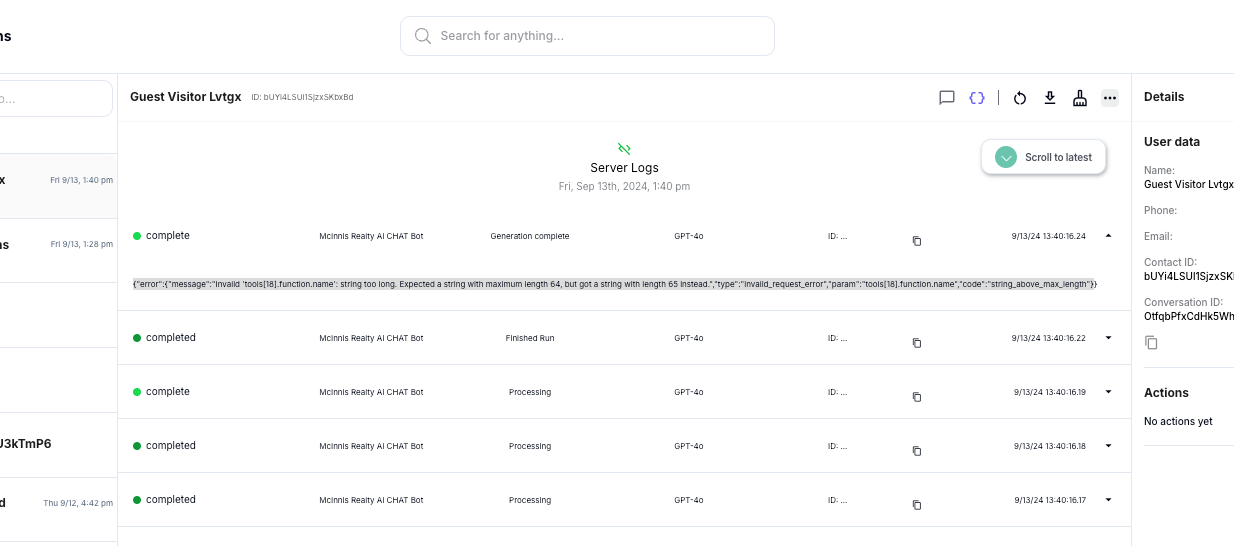Expand the 13:40:16.18 Processing log entry
The width and height of the screenshot is (1234, 546).
(x=1108, y=446)
